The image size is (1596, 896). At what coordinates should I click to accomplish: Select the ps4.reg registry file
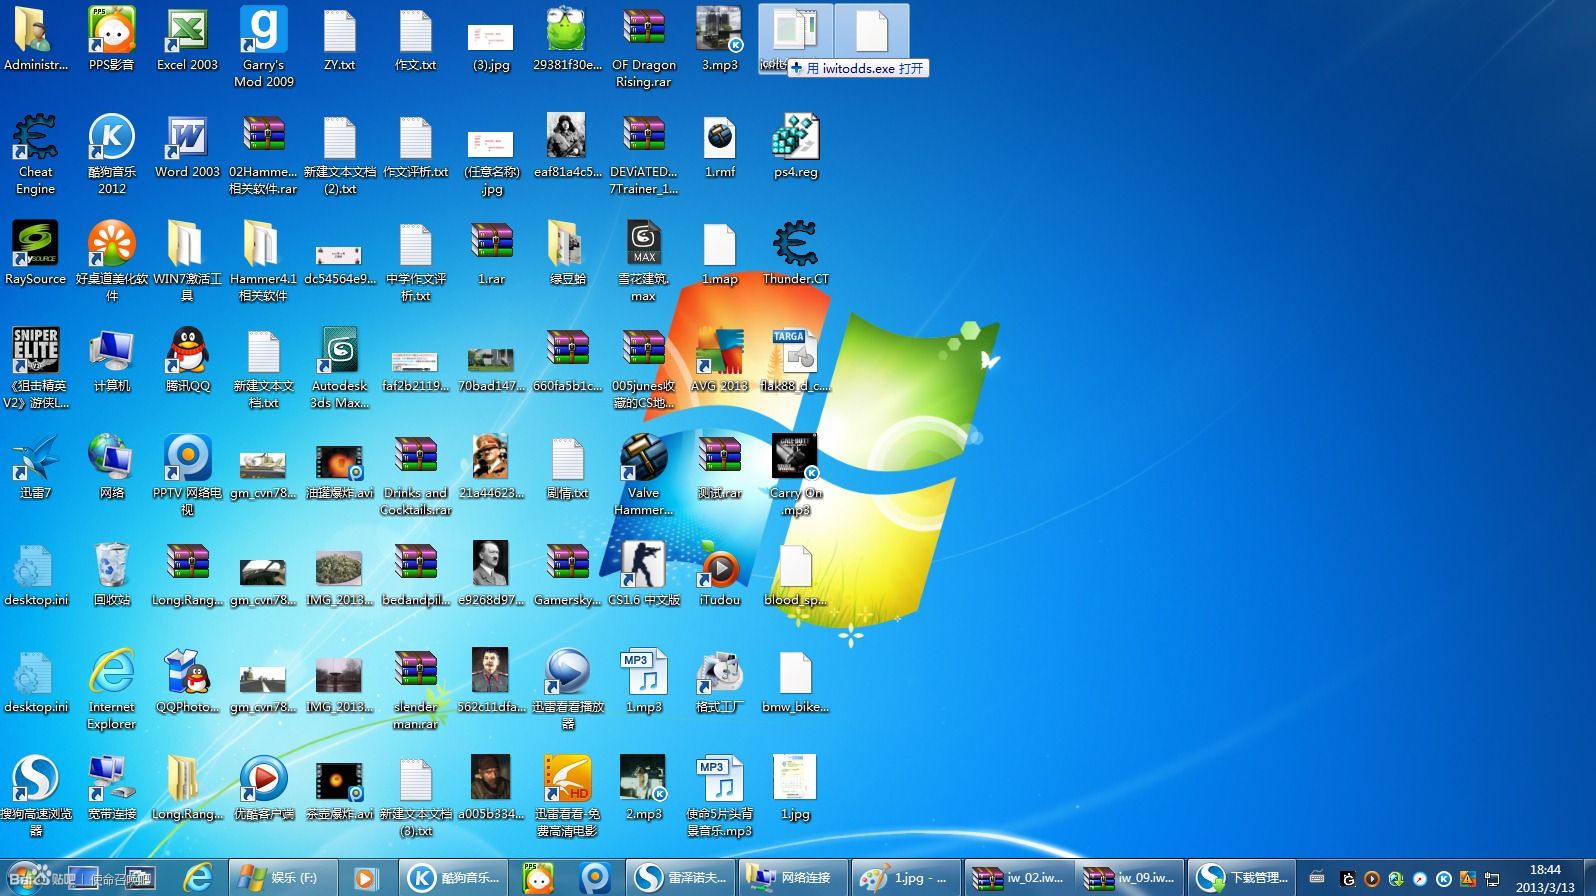pos(795,146)
